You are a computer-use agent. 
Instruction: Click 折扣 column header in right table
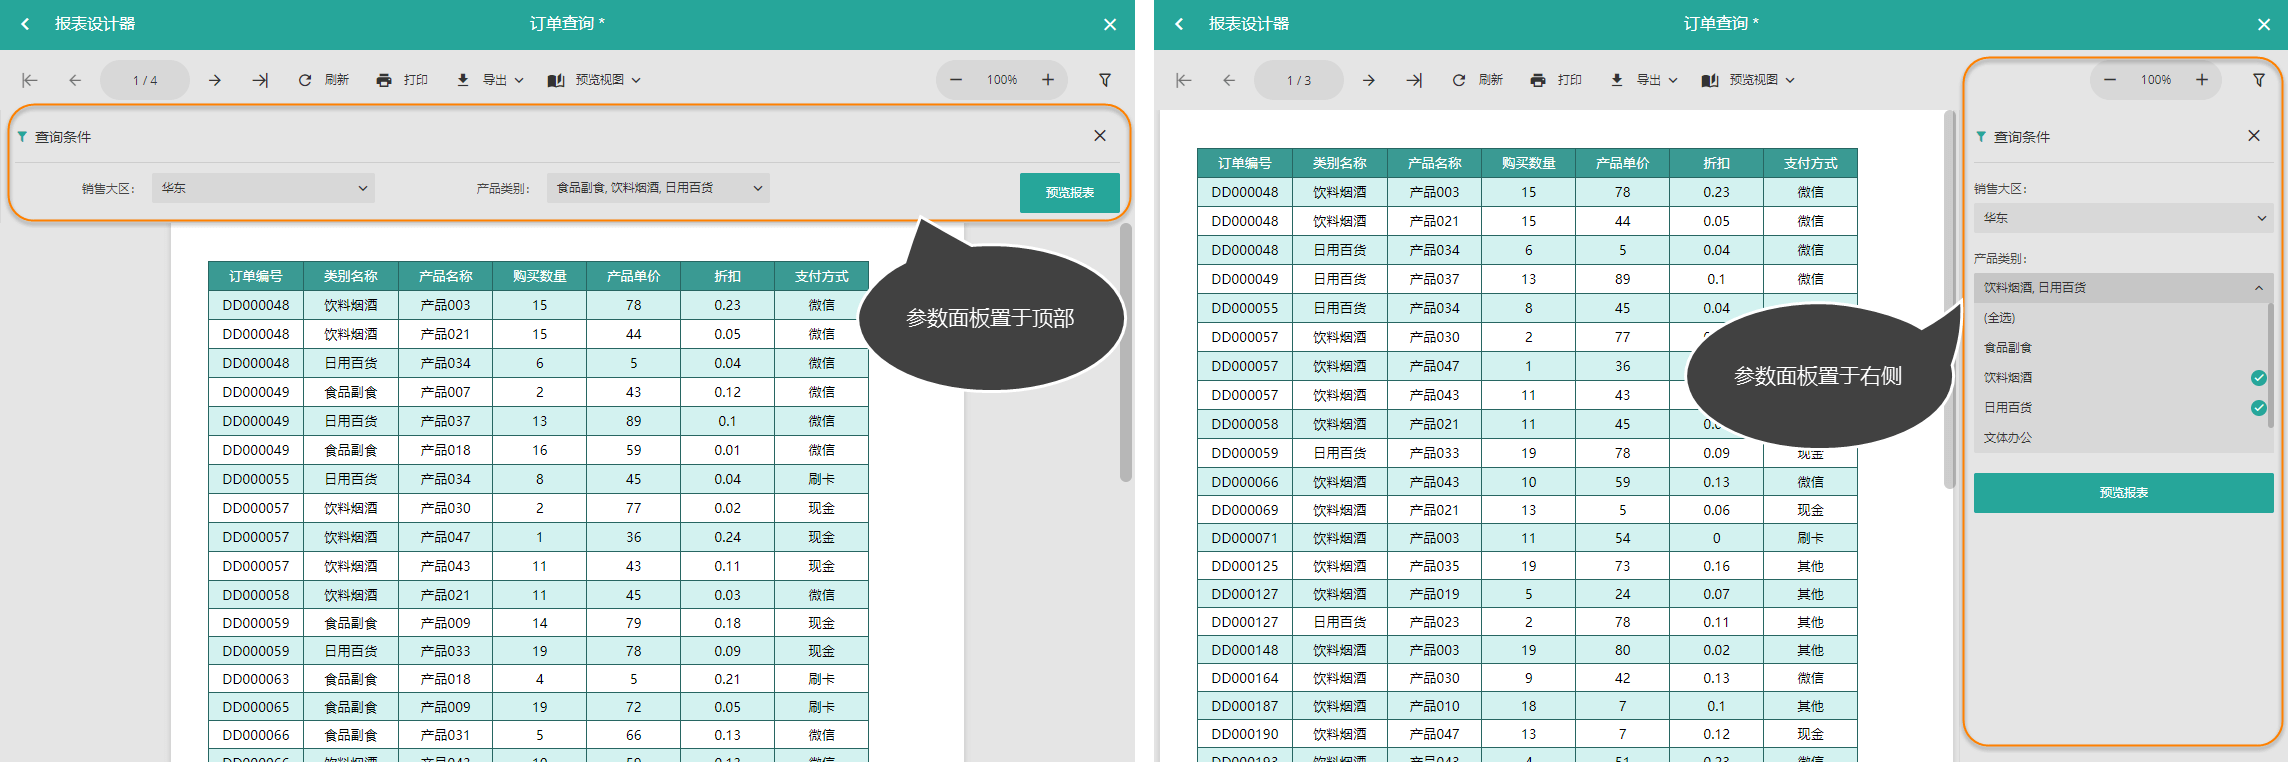click(1716, 163)
